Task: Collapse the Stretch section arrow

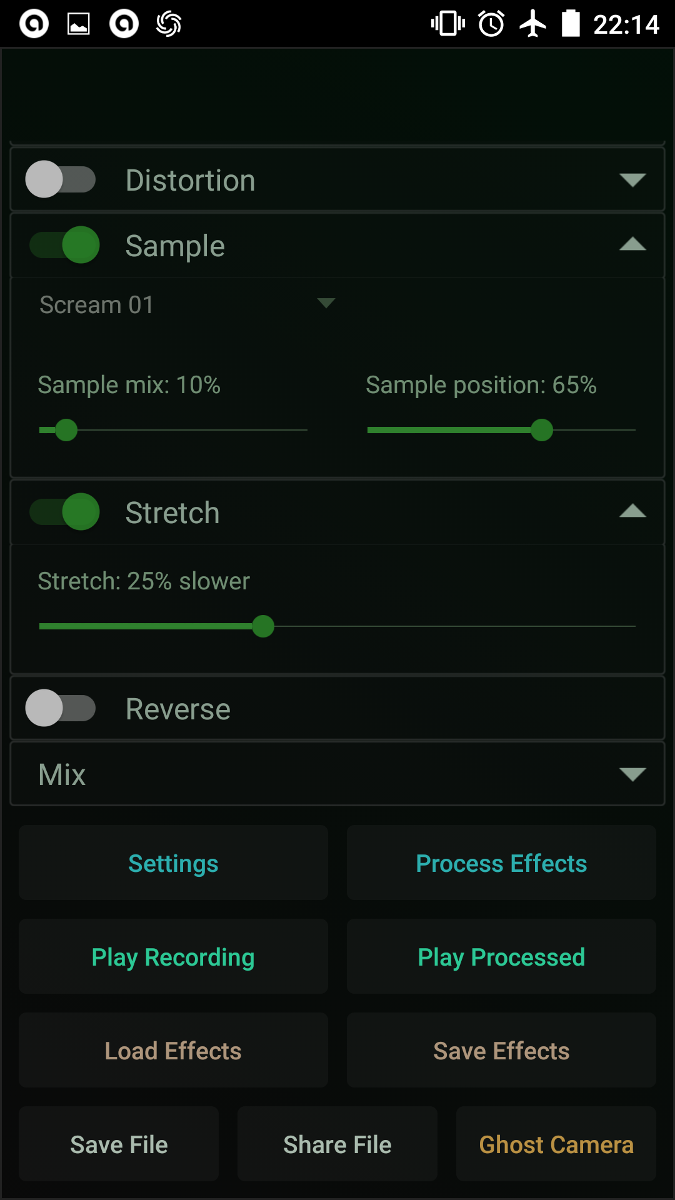Action: coord(632,511)
